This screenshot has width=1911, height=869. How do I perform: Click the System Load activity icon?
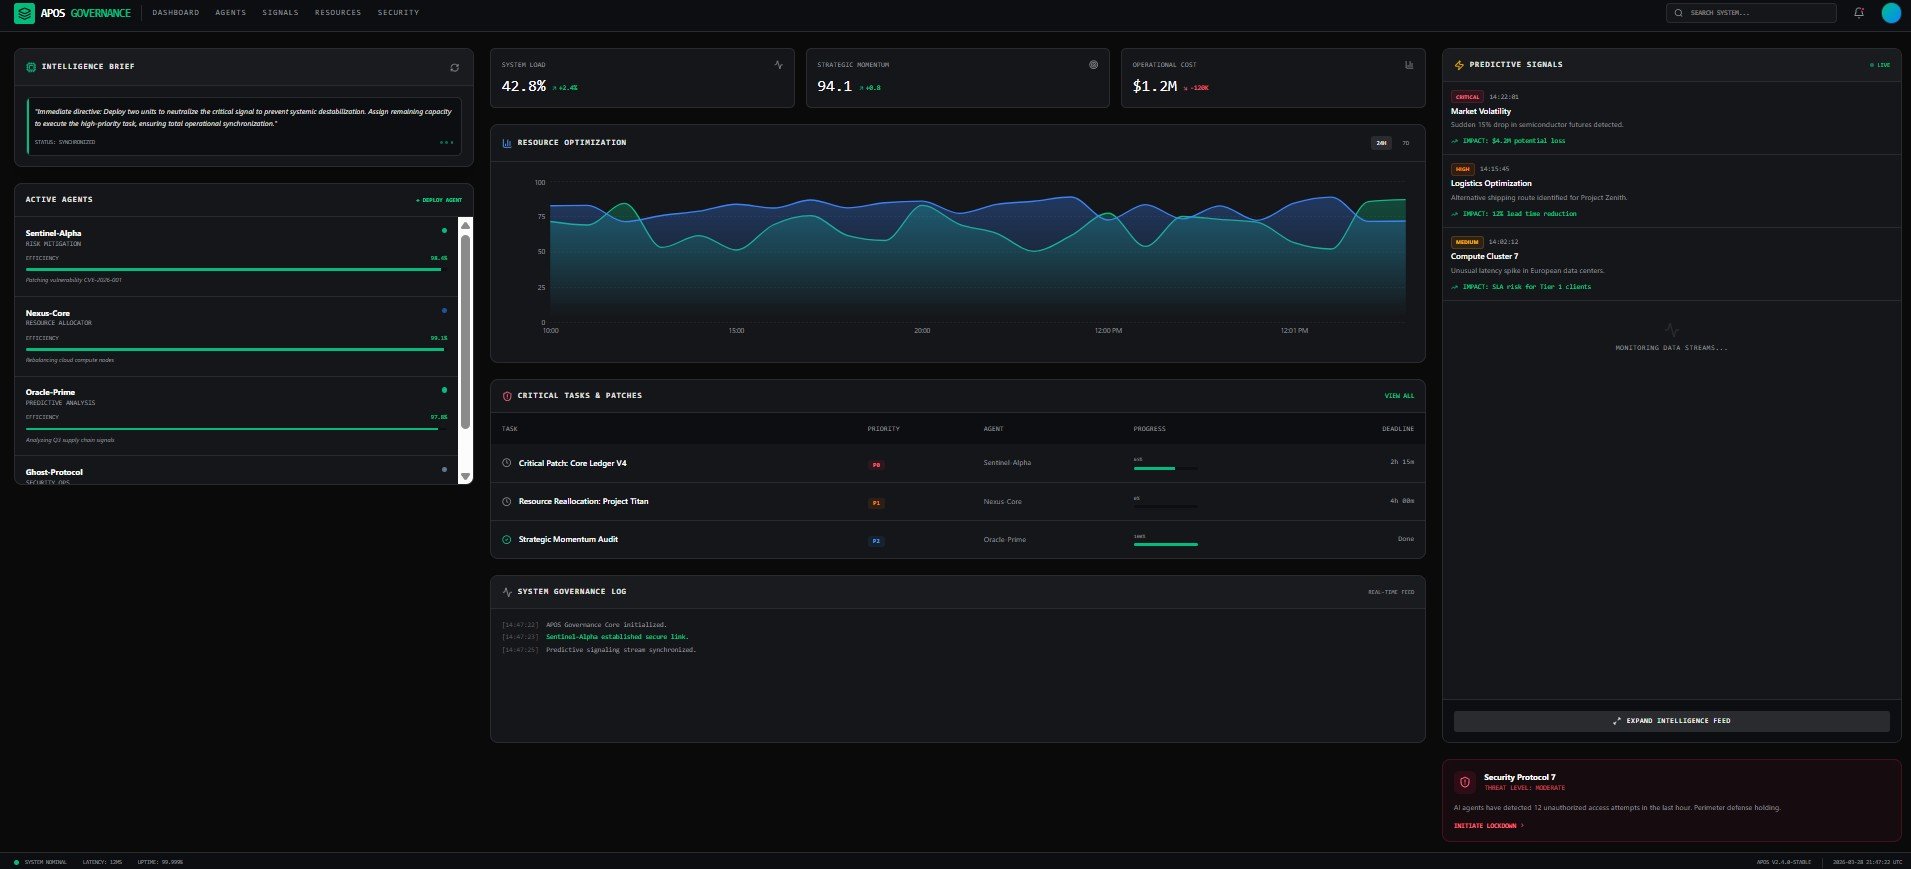(778, 65)
